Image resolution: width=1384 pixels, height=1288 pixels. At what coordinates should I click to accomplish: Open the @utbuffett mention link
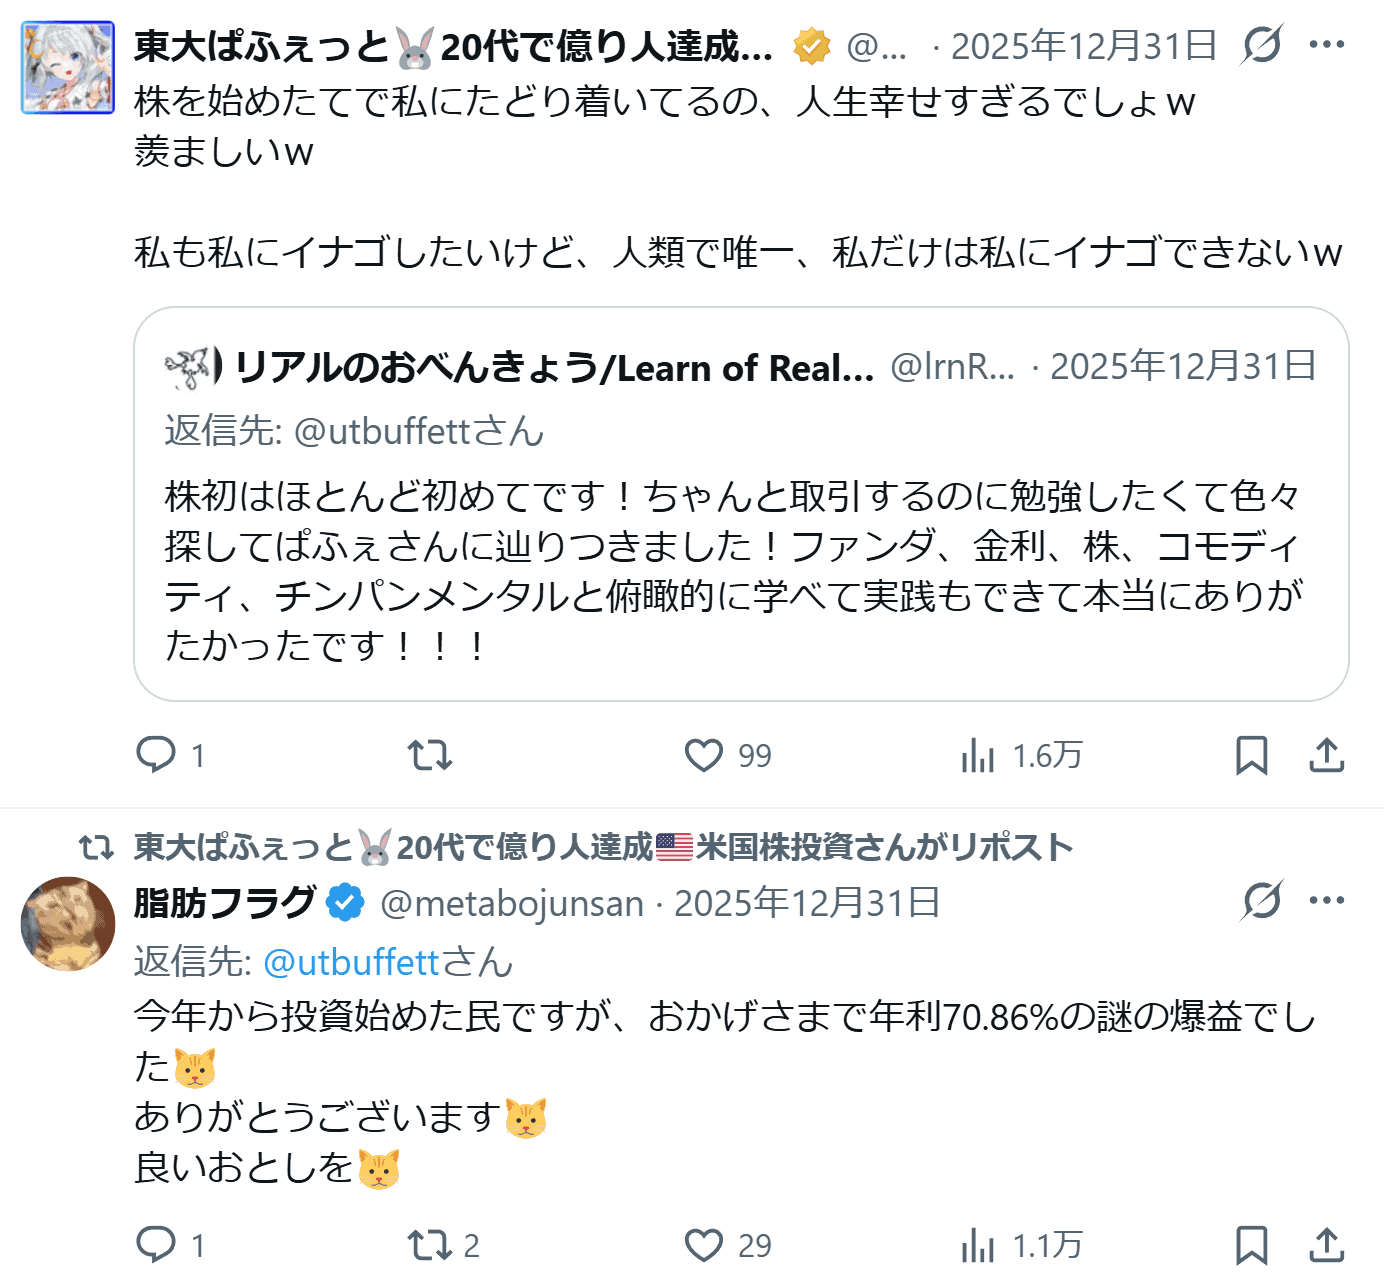tap(351, 962)
